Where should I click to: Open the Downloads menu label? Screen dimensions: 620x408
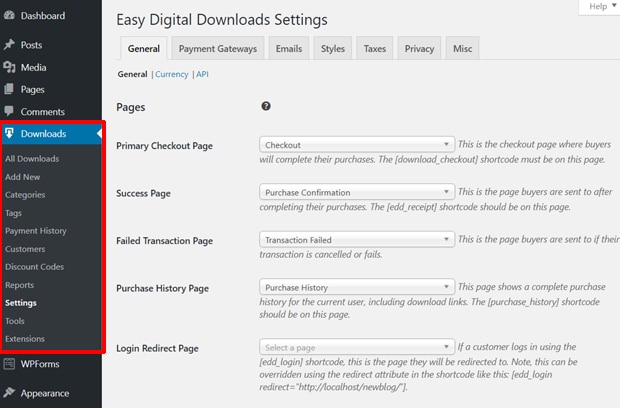43,134
